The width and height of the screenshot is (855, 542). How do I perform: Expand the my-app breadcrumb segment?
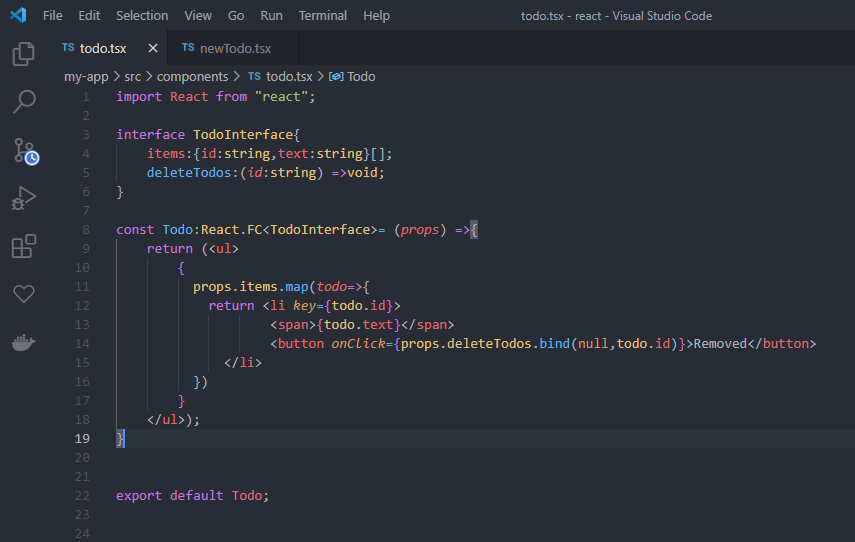coord(86,76)
